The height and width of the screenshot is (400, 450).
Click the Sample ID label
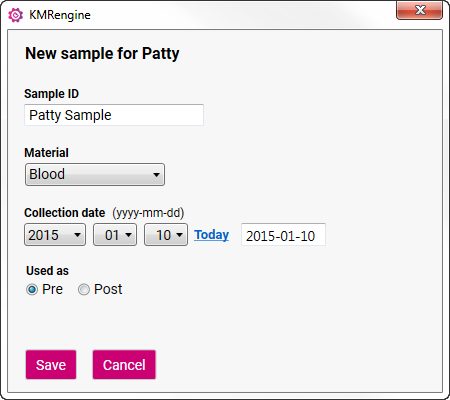(51, 94)
